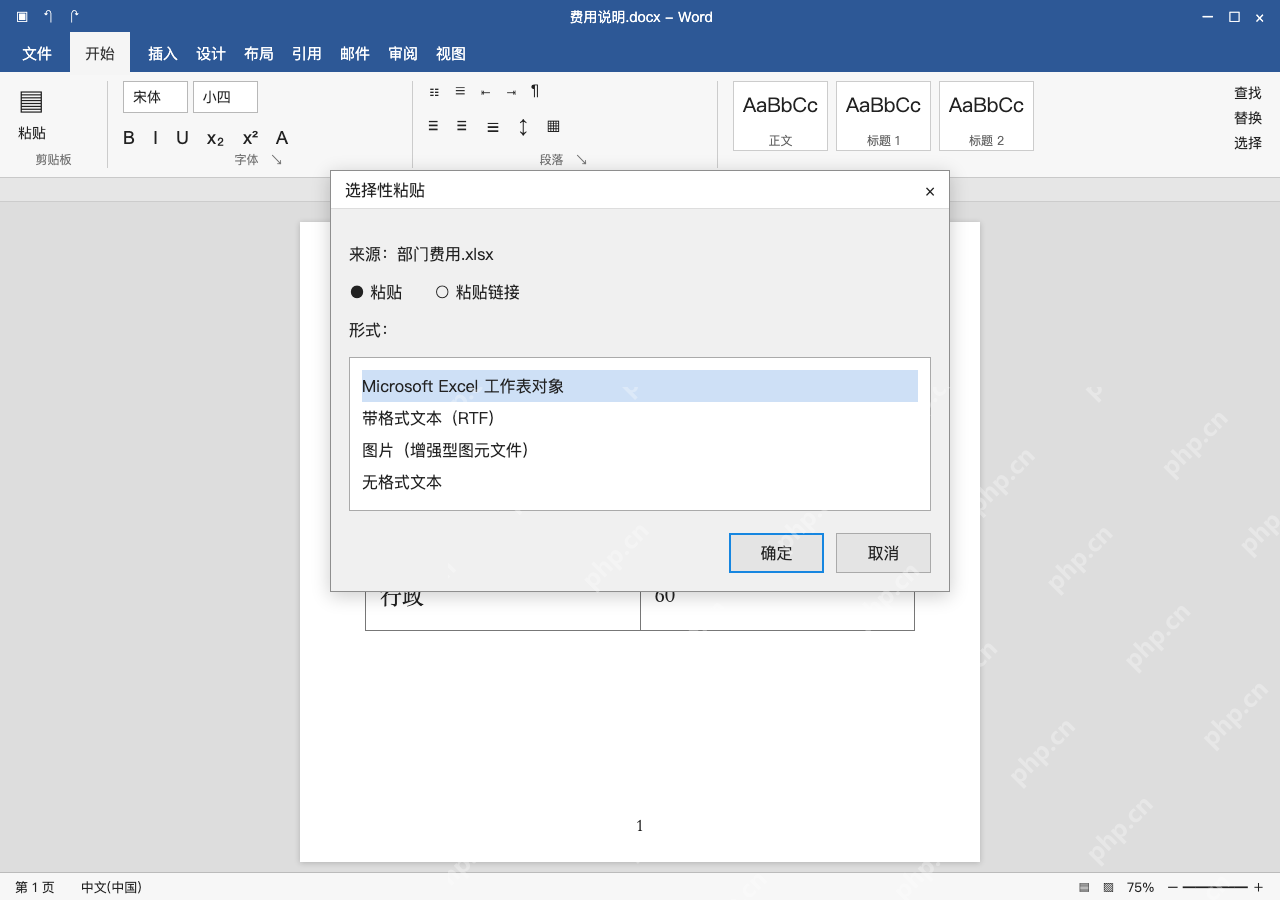Undo the last action
1280x900 pixels.
click(48, 17)
